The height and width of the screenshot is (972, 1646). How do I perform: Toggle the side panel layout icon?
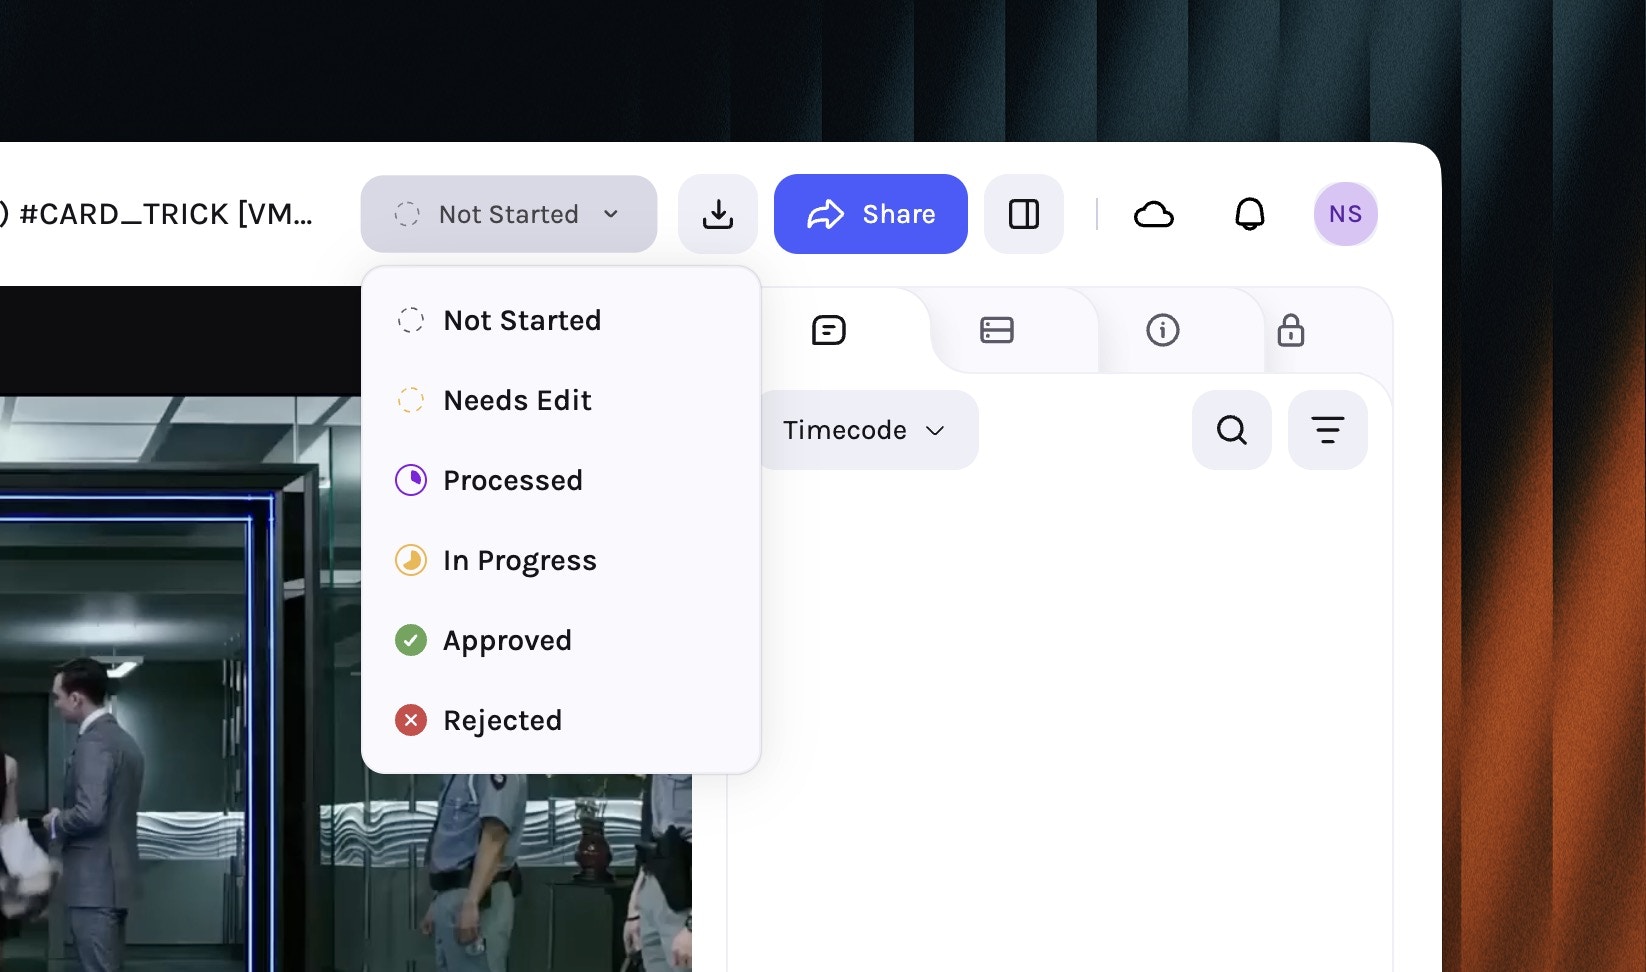[x=1024, y=214]
